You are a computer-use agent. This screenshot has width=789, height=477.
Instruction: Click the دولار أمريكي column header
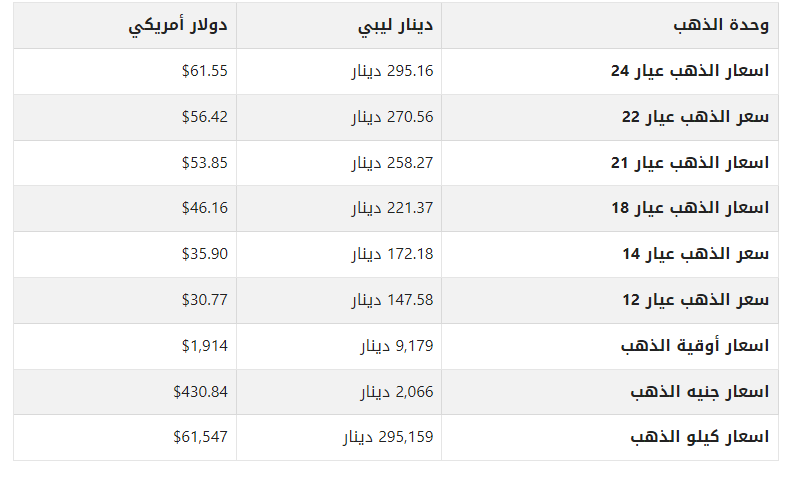[x=178, y=26]
